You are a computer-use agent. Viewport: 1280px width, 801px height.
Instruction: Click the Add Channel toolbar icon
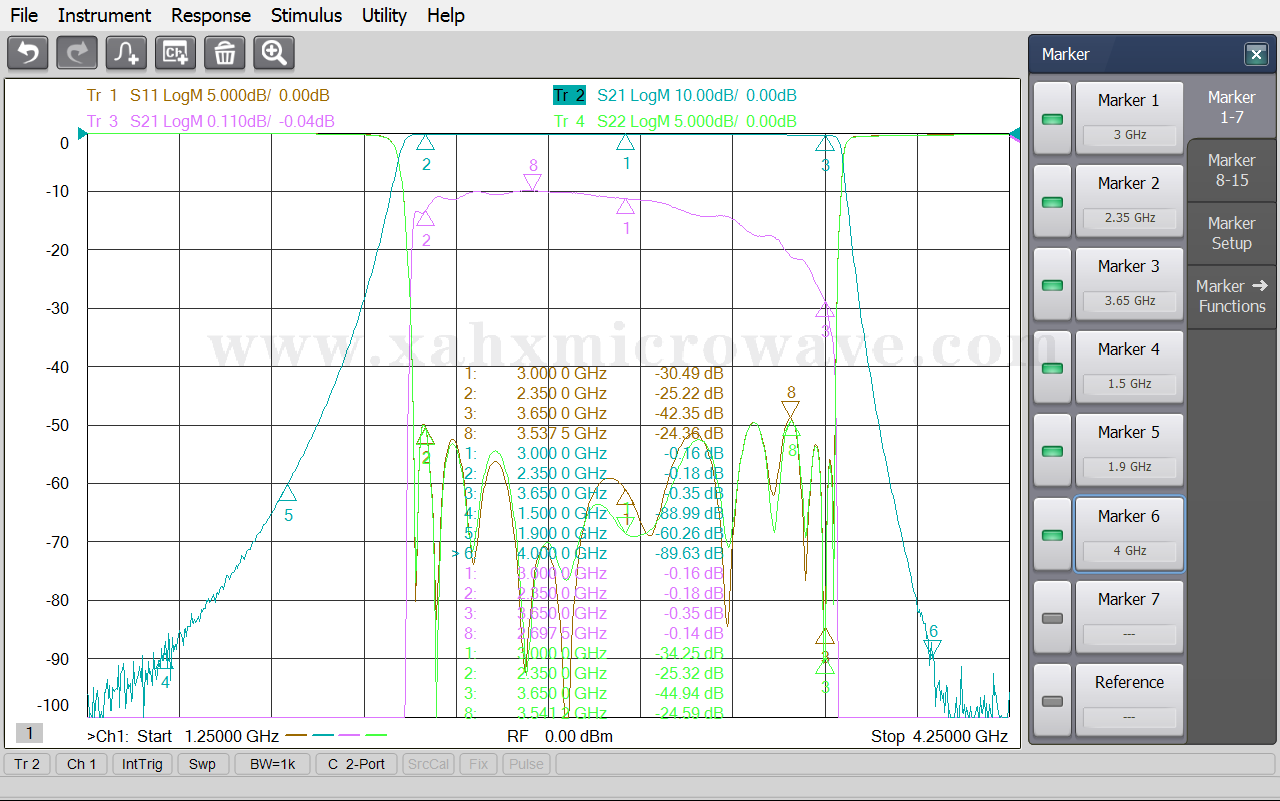176,53
